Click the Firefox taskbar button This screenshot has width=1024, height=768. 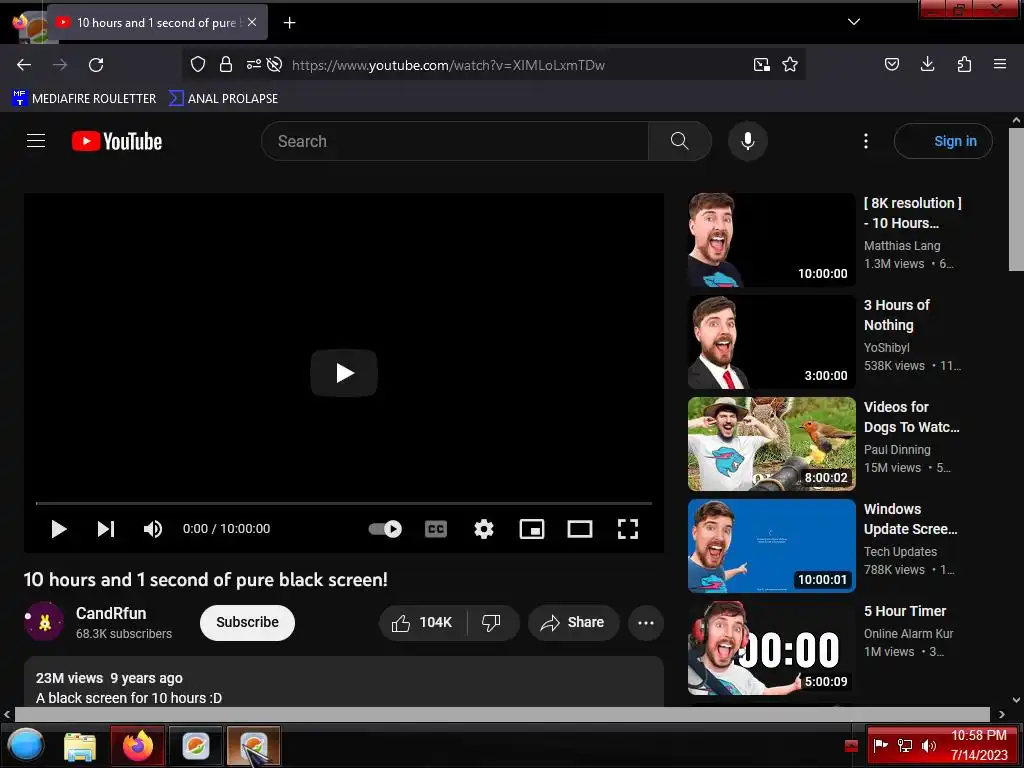coord(137,746)
